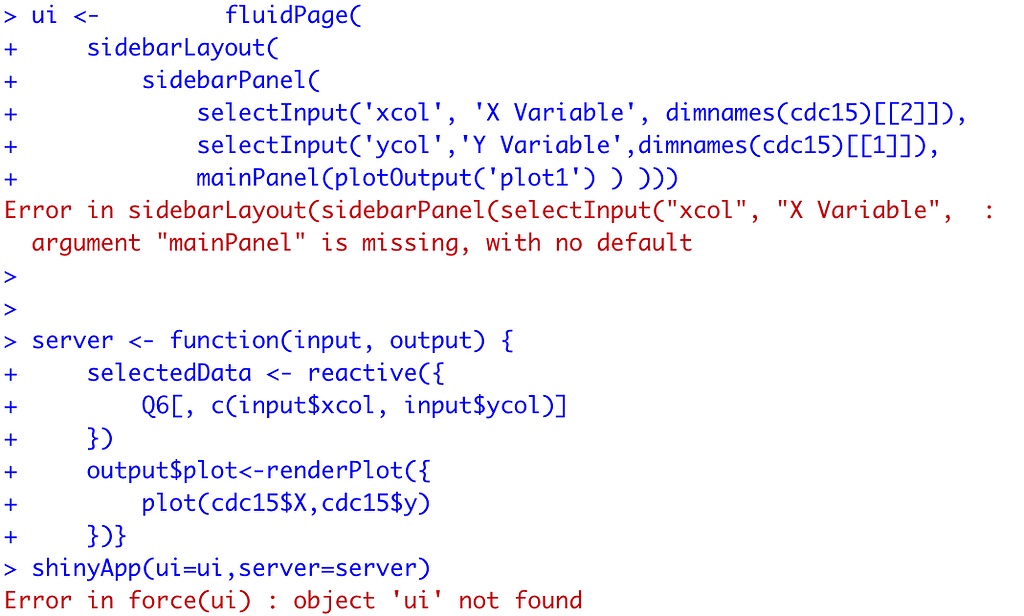The image size is (1024, 616).
Task: Click the object 'ui' not found error
Action: pyautogui.click(x=438, y=601)
